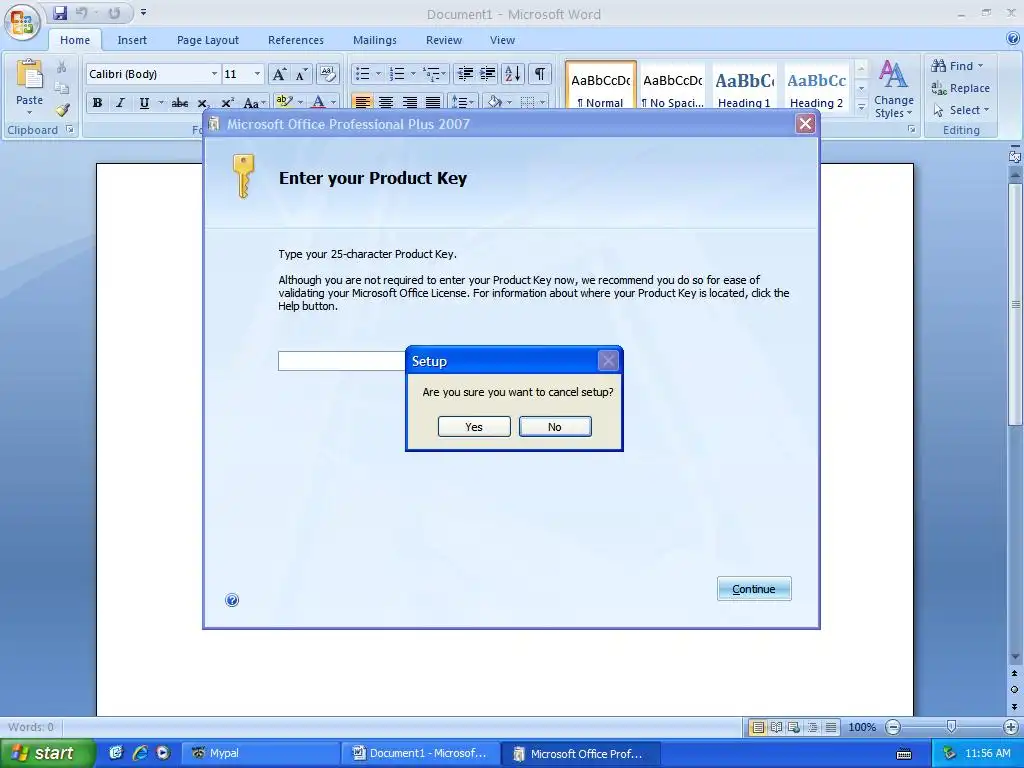Click the Shading paint bucket swatch
The height and width of the screenshot is (768, 1024).
tap(495, 103)
